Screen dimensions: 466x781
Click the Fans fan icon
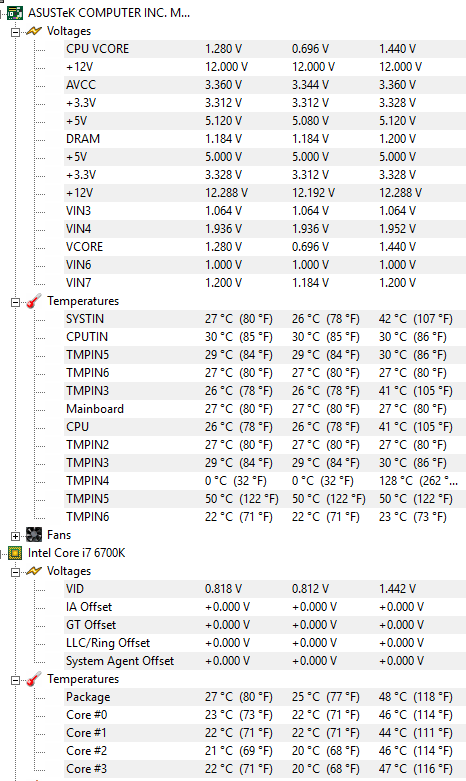pyautogui.click(x=34, y=535)
